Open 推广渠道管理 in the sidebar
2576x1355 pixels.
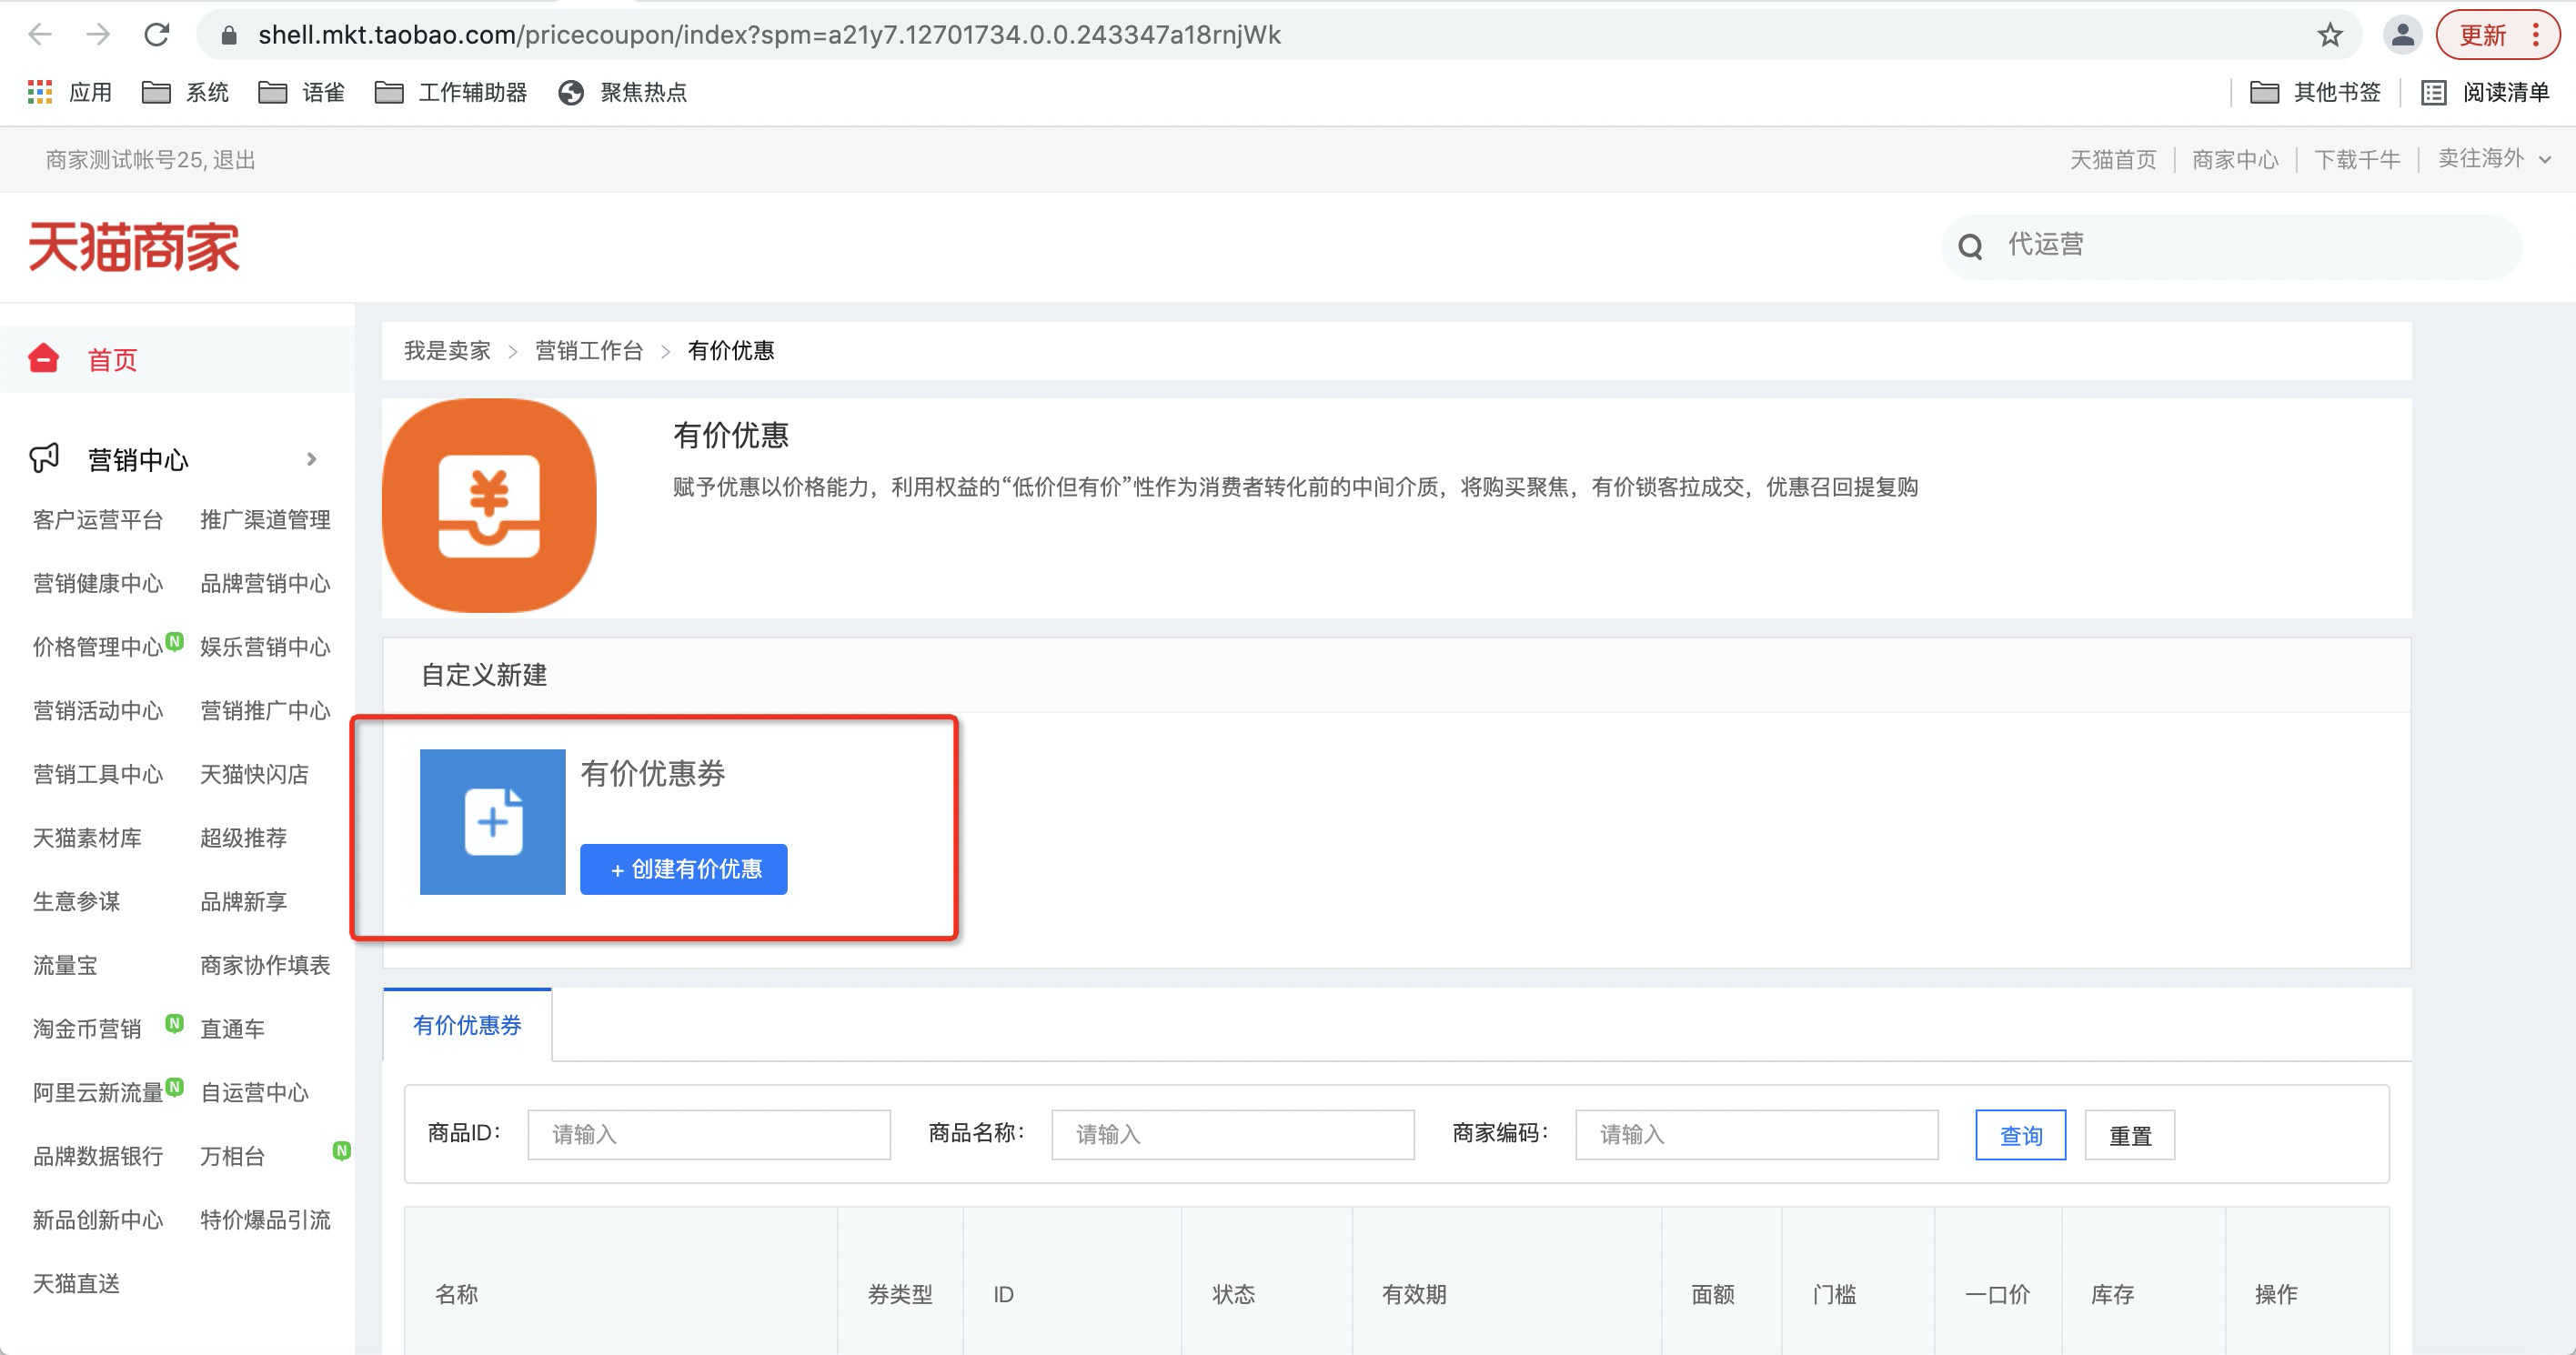265,520
